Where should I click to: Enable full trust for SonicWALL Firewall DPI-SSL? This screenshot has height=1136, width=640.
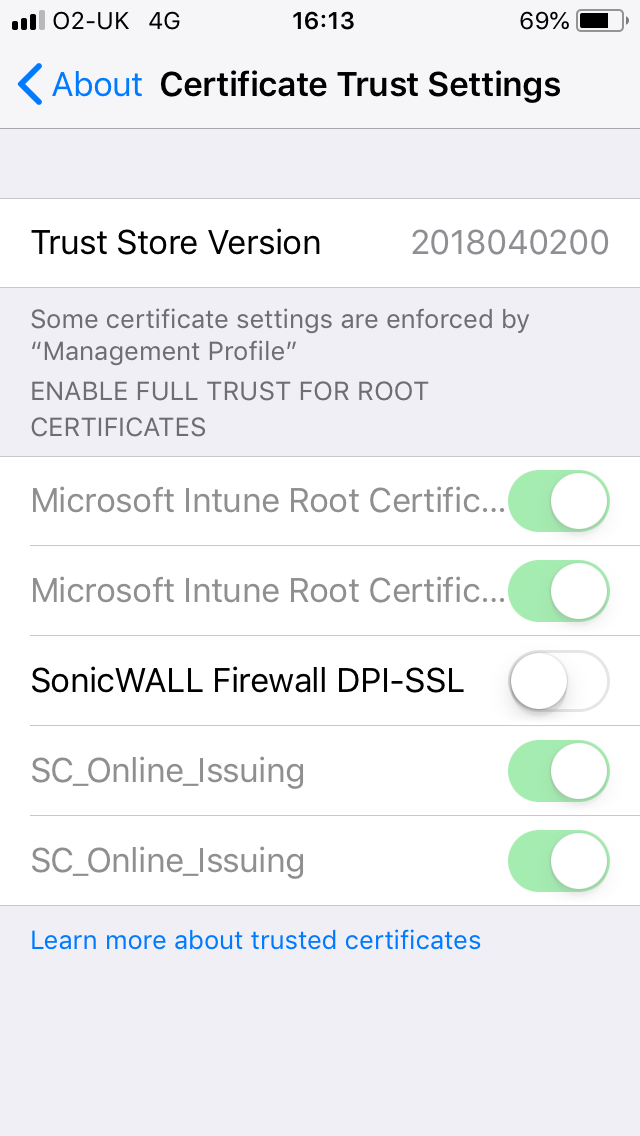click(558, 680)
